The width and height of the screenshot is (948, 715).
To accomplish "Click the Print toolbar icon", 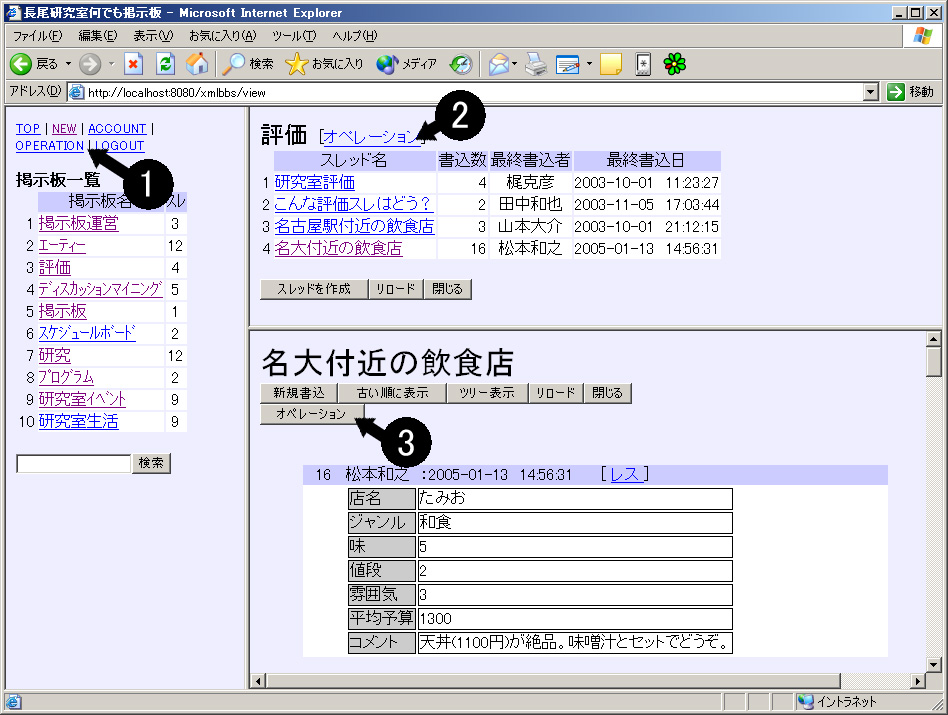I will tap(537, 64).
